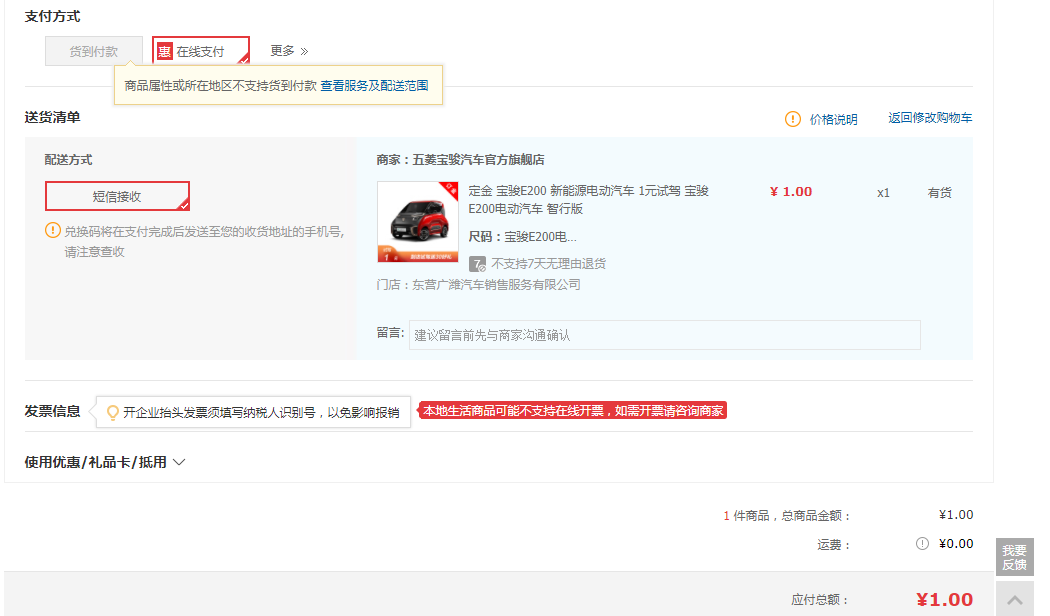Open 查看服务及配送范围 link
The width and height of the screenshot is (1050, 616).
(374, 86)
